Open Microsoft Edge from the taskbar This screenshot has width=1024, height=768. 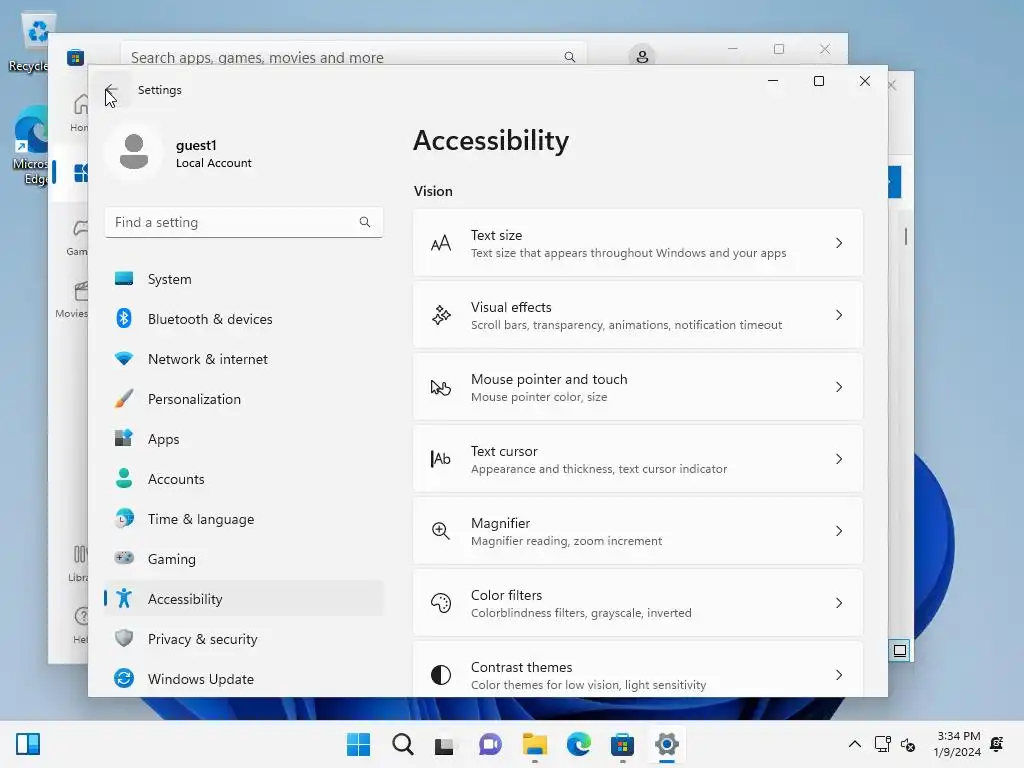point(579,744)
